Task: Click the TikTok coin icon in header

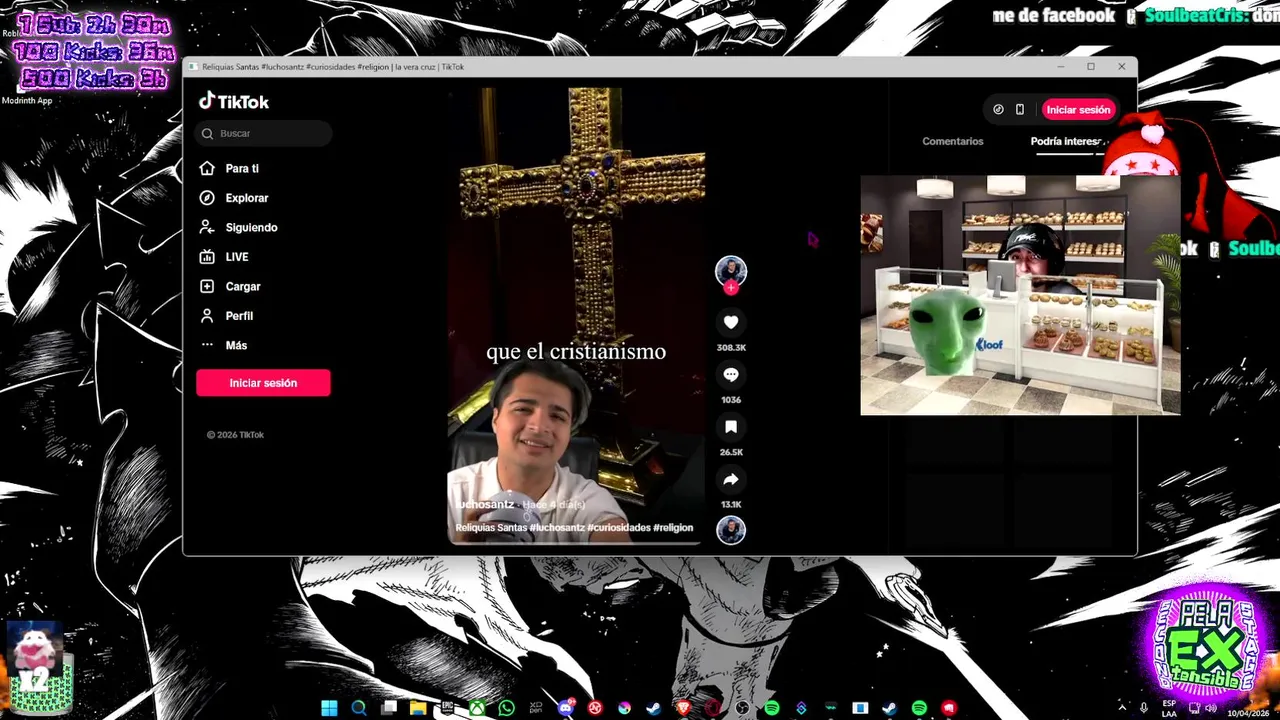Action: click(x=998, y=110)
